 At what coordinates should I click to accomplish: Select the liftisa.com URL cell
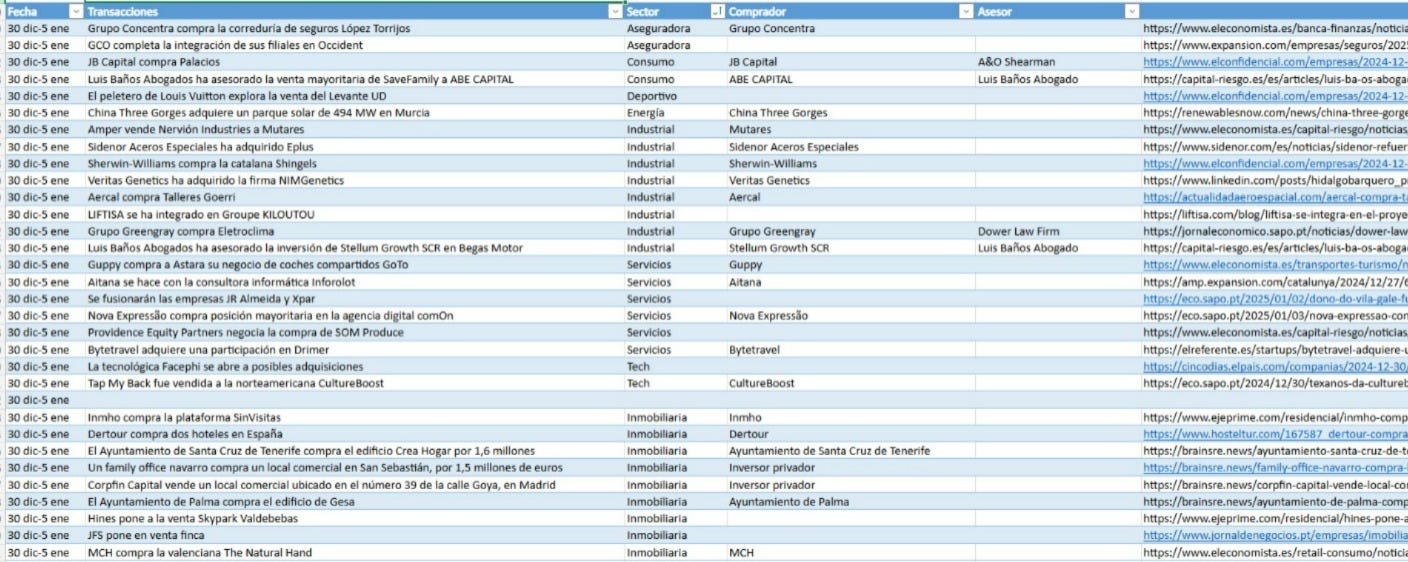click(x=1275, y=215)
